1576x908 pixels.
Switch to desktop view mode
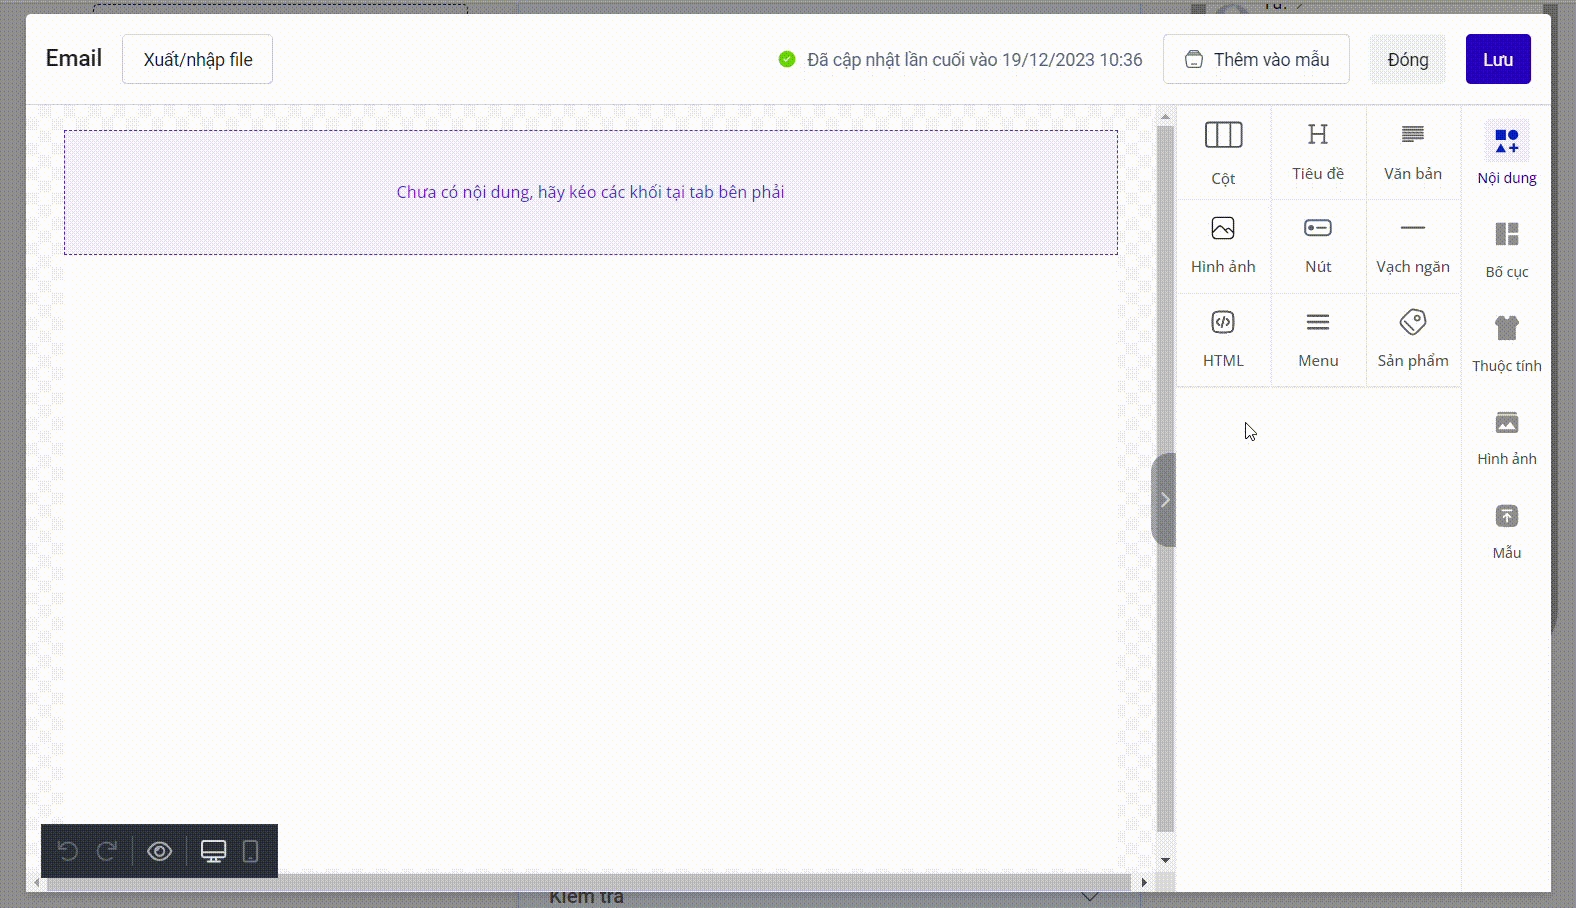[213, 851]
